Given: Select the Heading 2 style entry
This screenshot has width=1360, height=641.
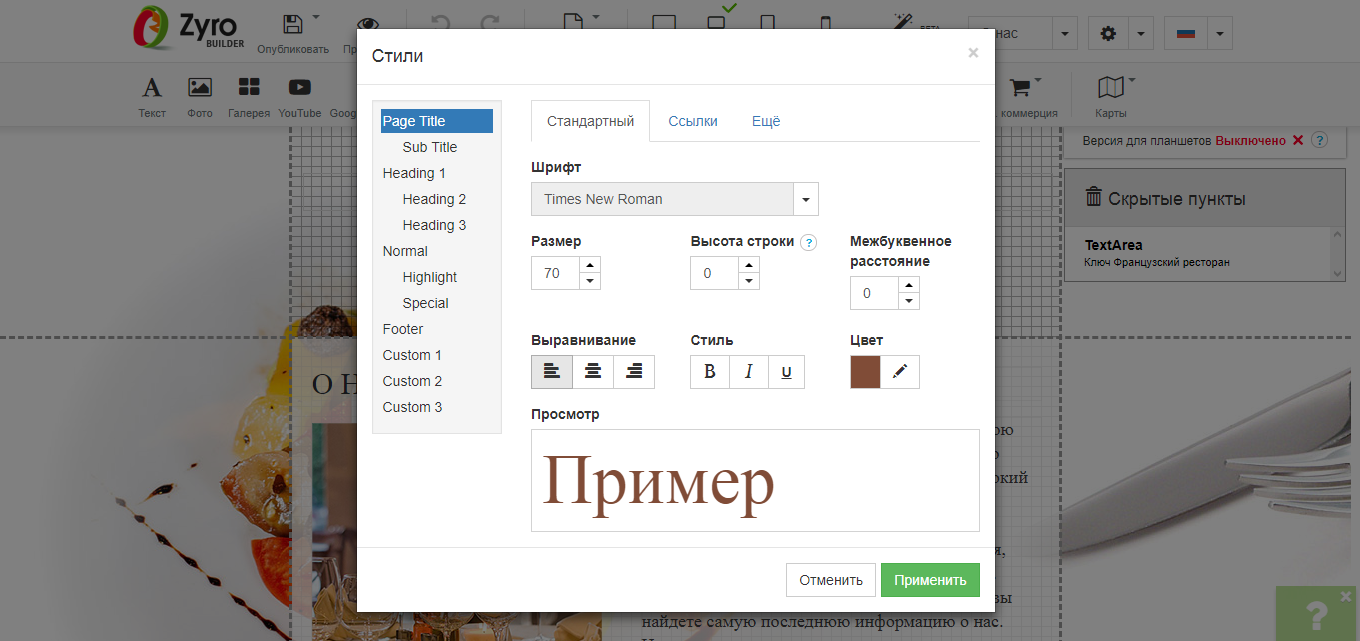Looking at the screenshot, I should 433,198.
